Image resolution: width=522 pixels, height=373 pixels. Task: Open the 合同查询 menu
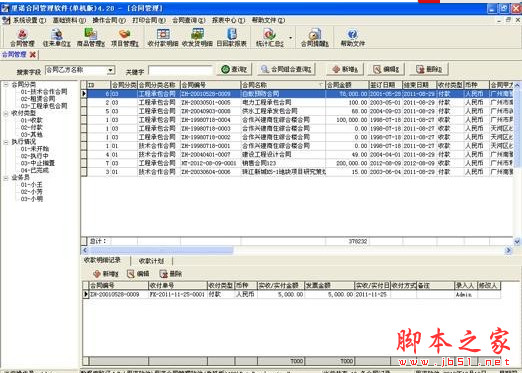pos(189,20)
